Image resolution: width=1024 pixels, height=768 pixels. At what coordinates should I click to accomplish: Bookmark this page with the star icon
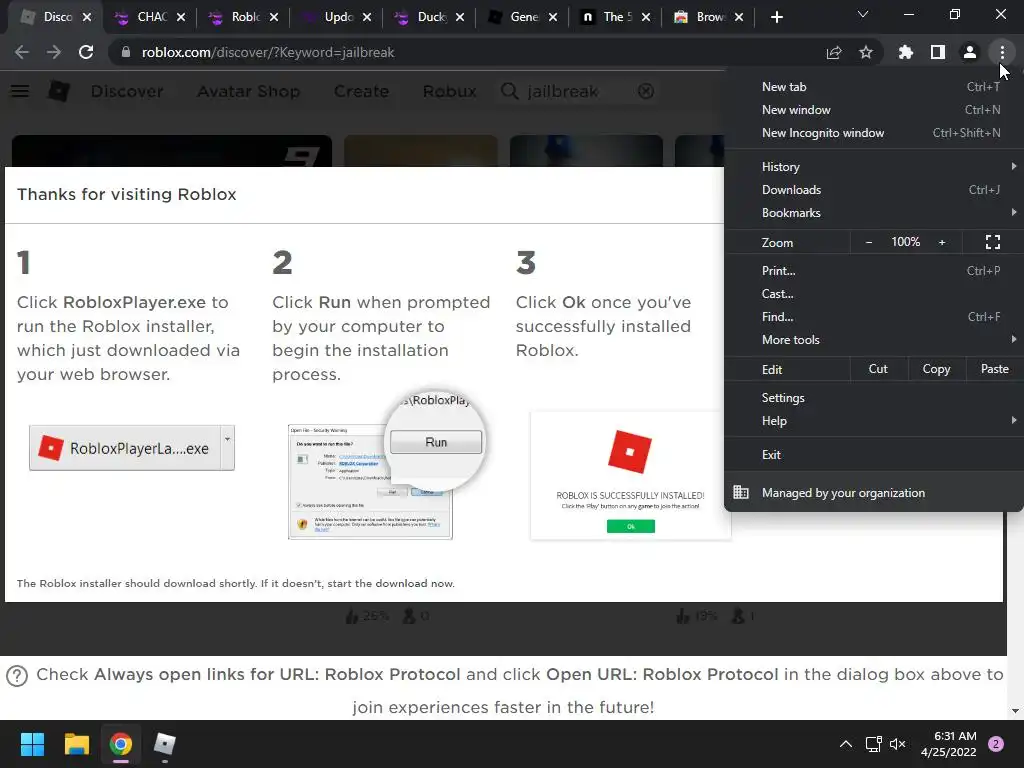866,52
